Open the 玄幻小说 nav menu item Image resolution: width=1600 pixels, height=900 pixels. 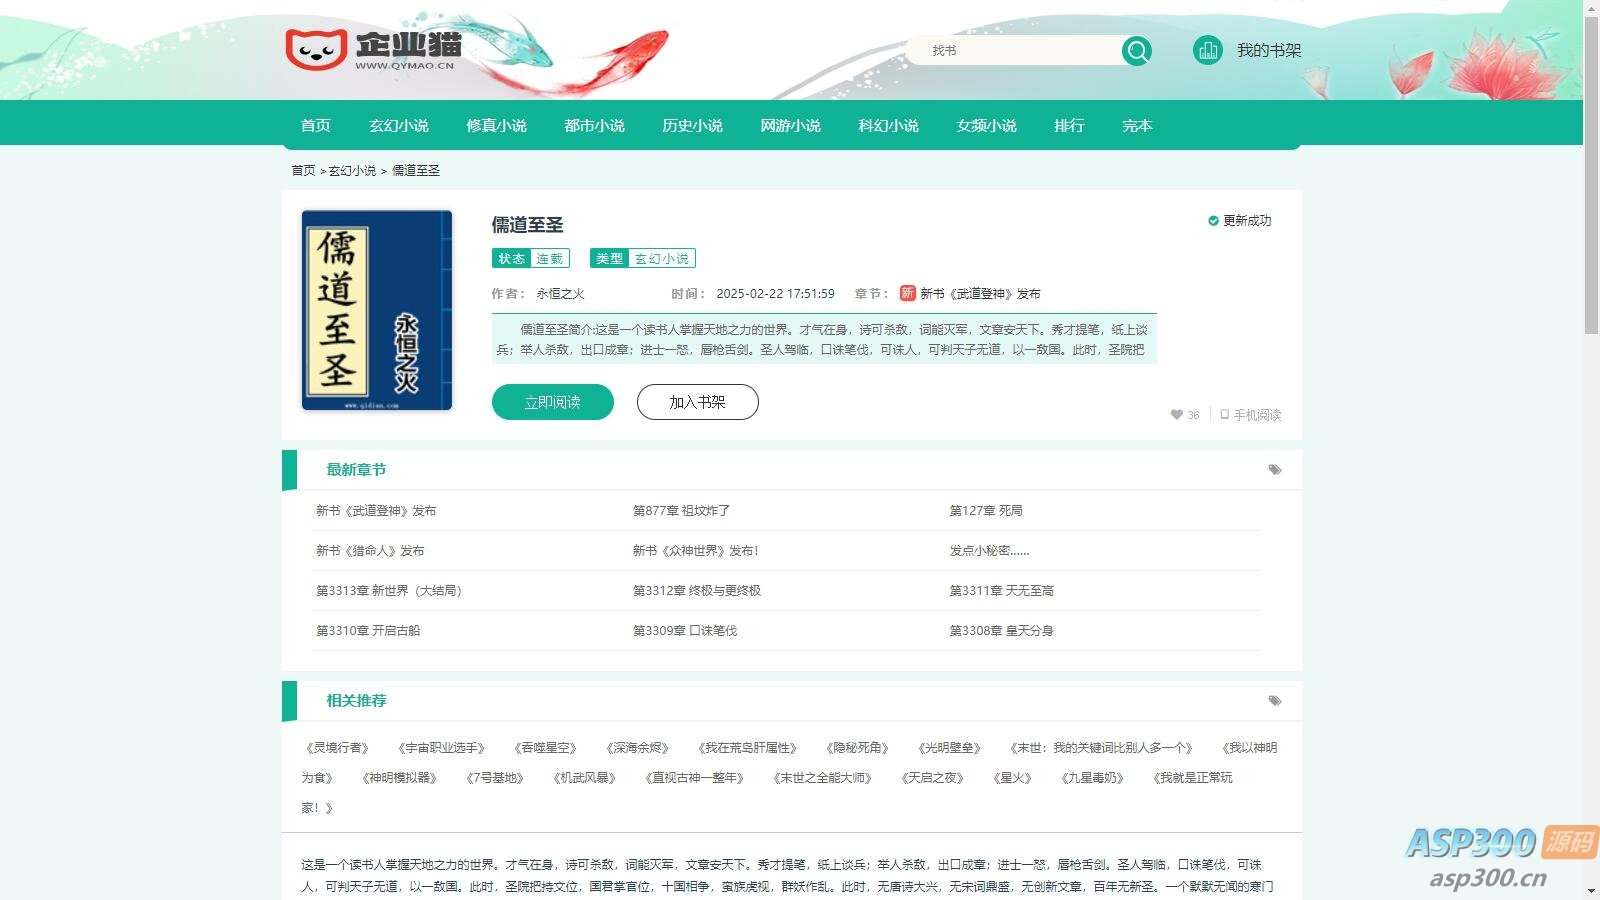pos(399,126)
